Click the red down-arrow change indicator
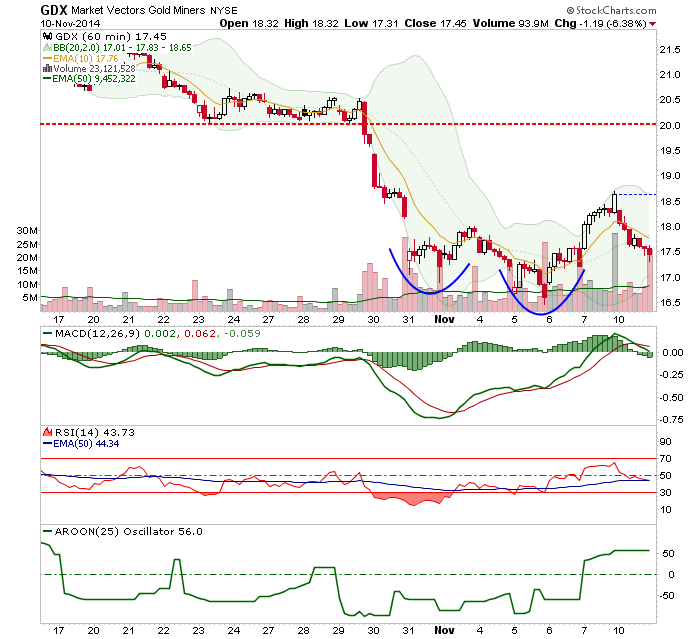 (x=652, y=24)
